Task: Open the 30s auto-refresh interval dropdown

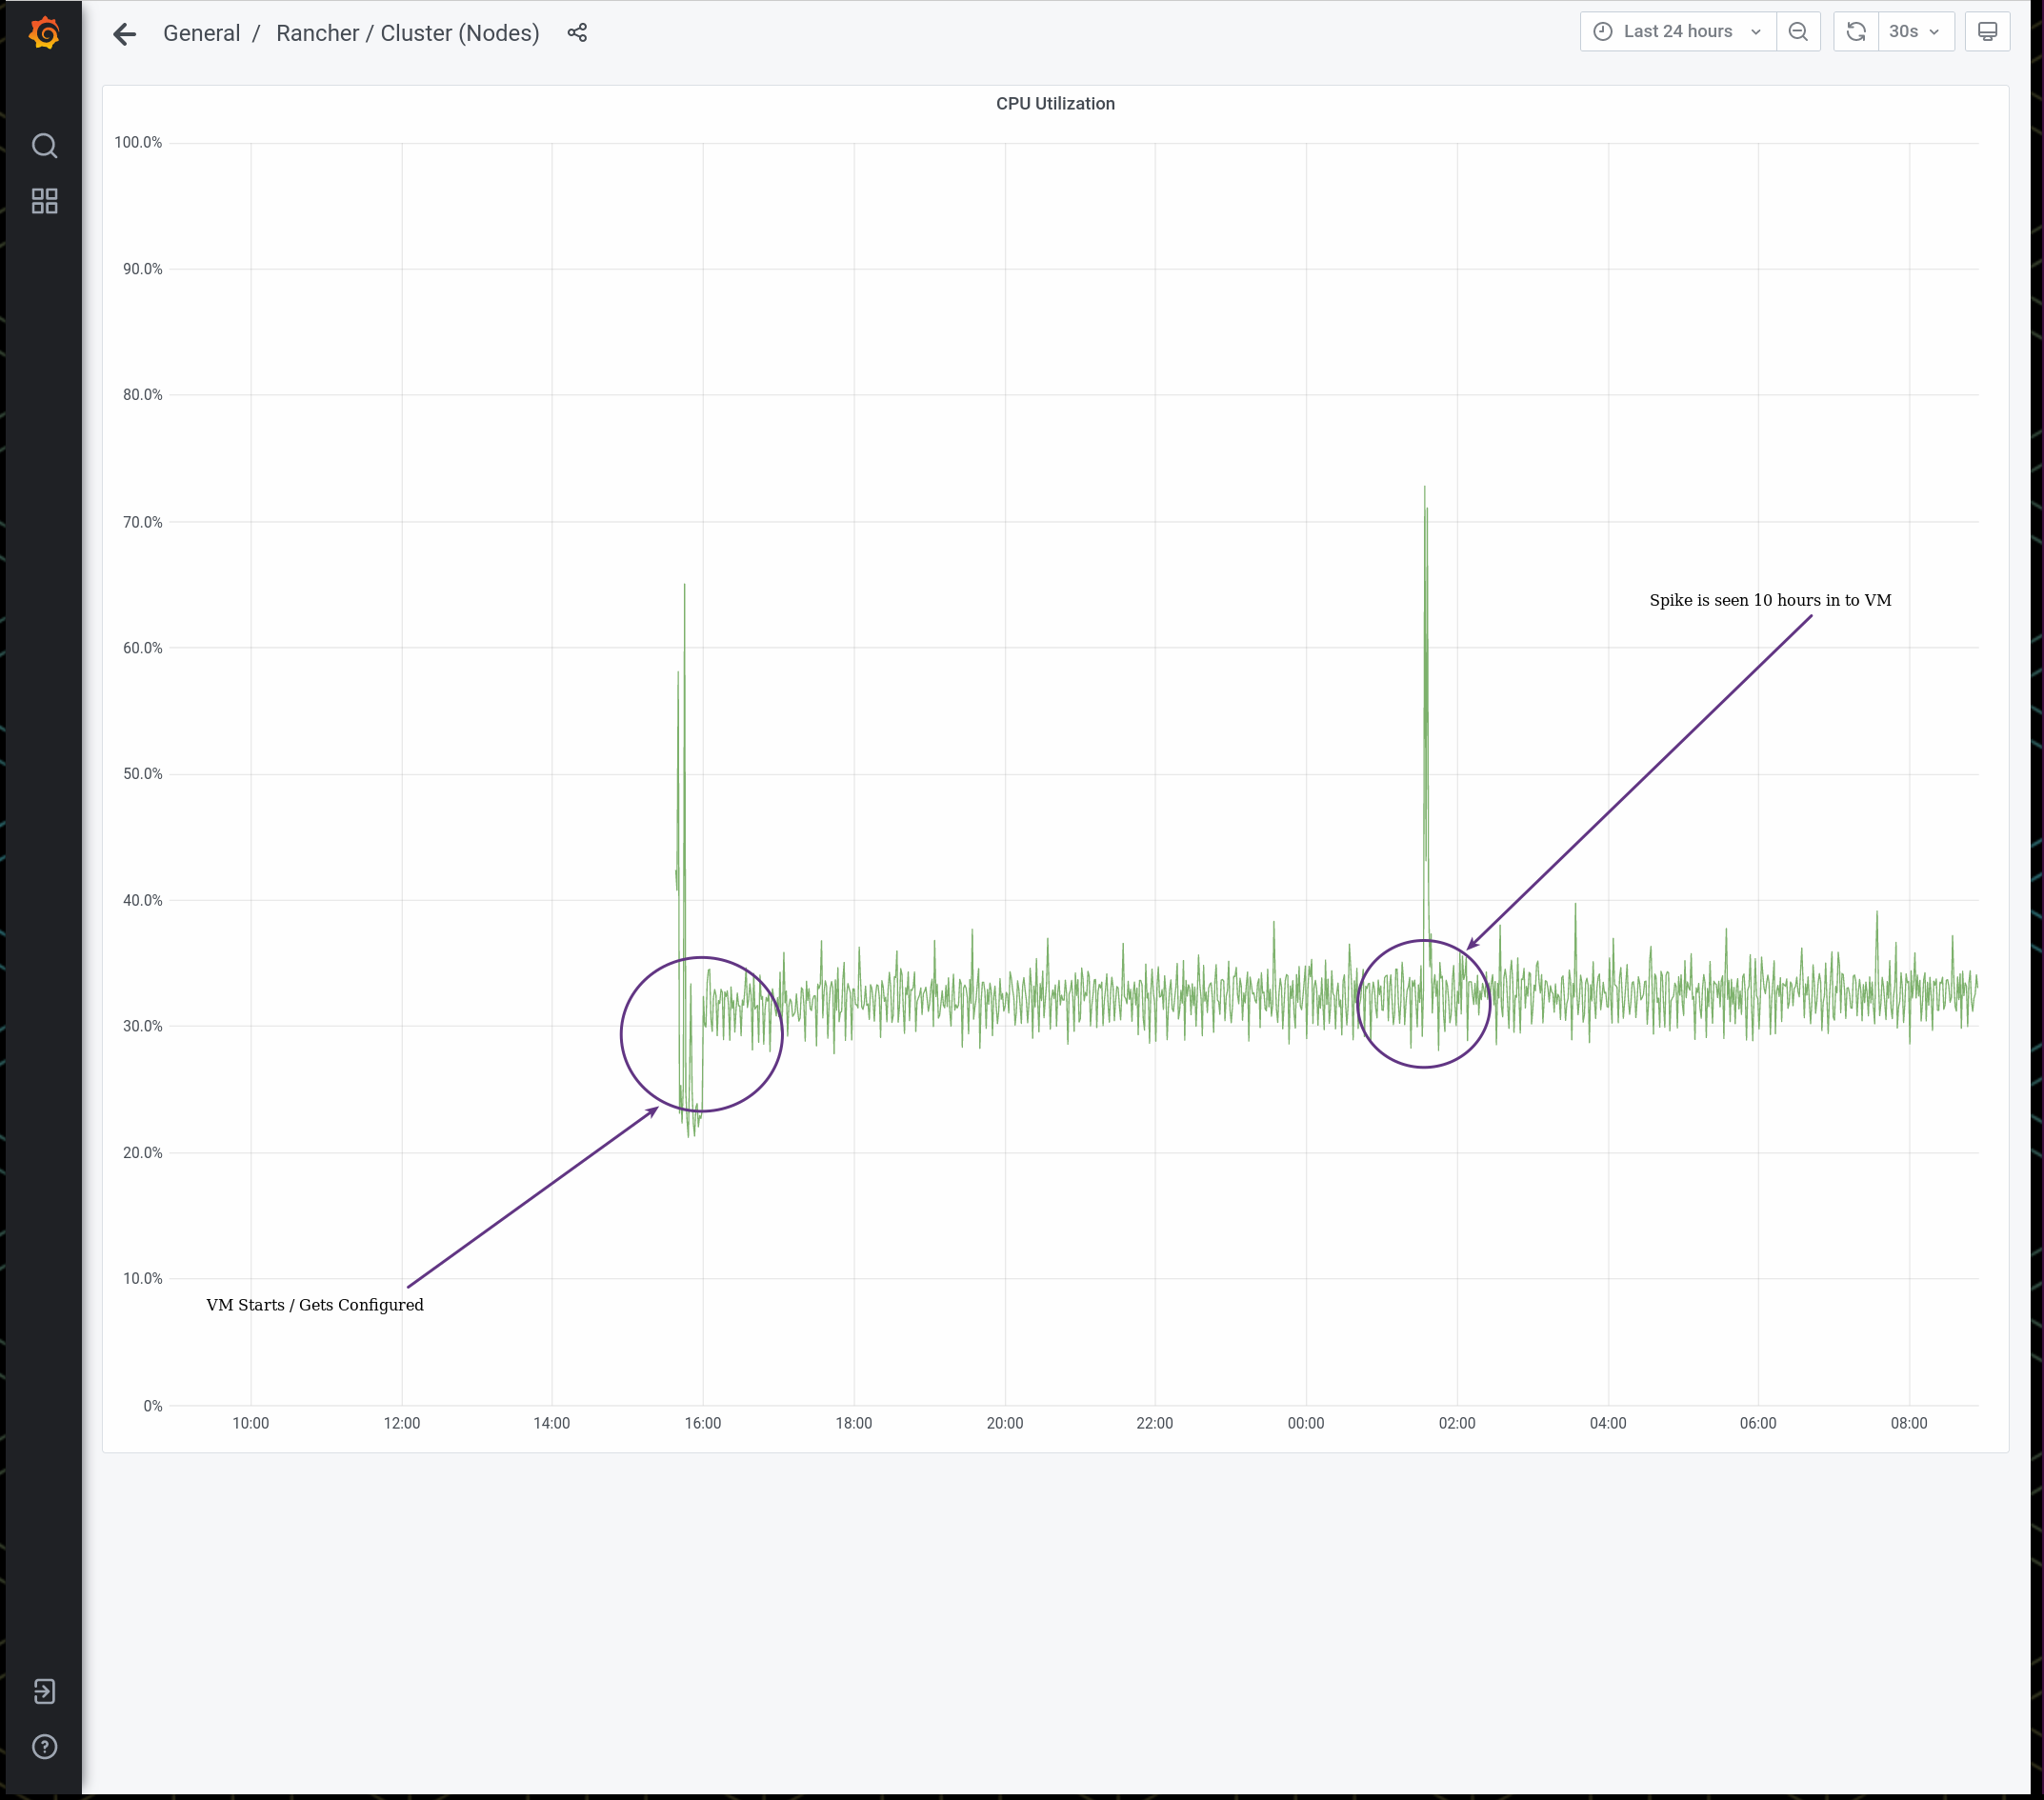Action: [x=1916, y=31]
